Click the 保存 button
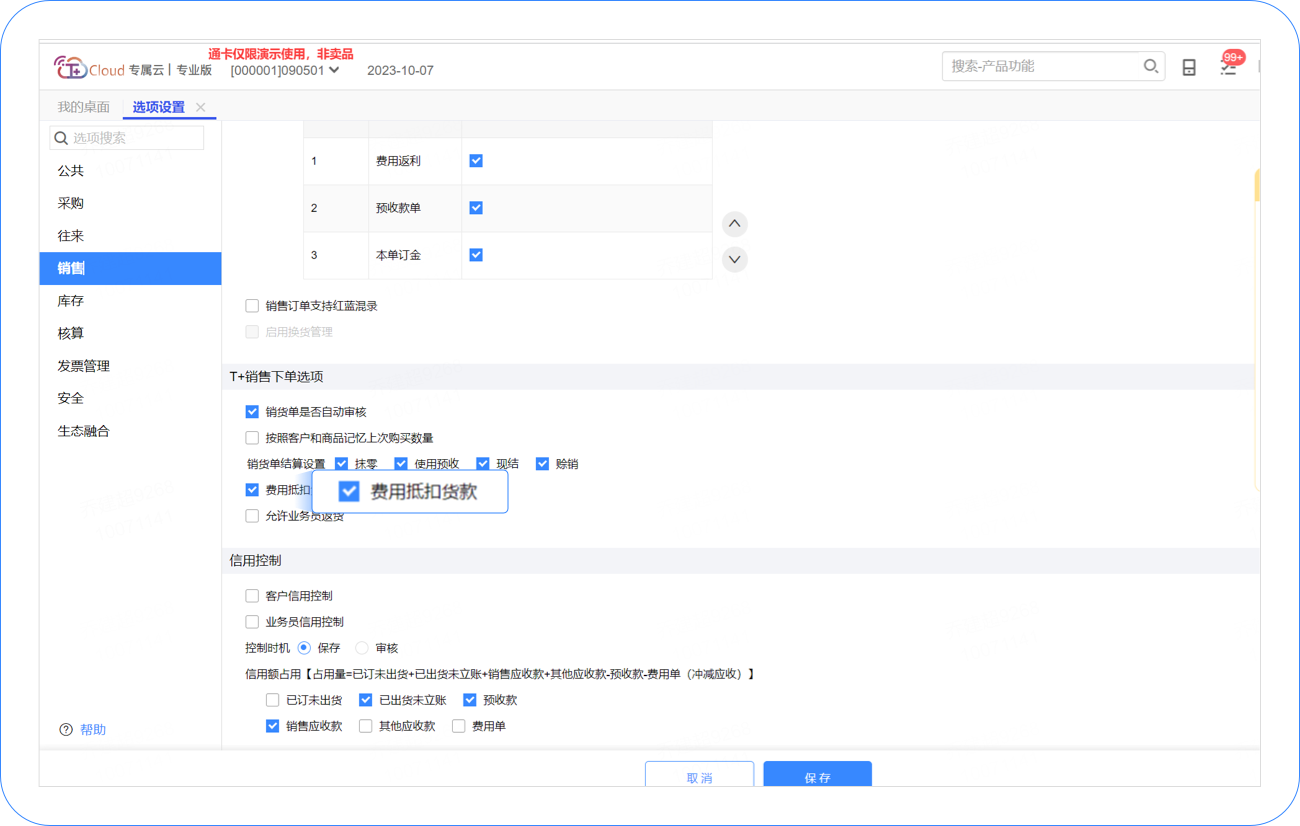 click(817, 775)
